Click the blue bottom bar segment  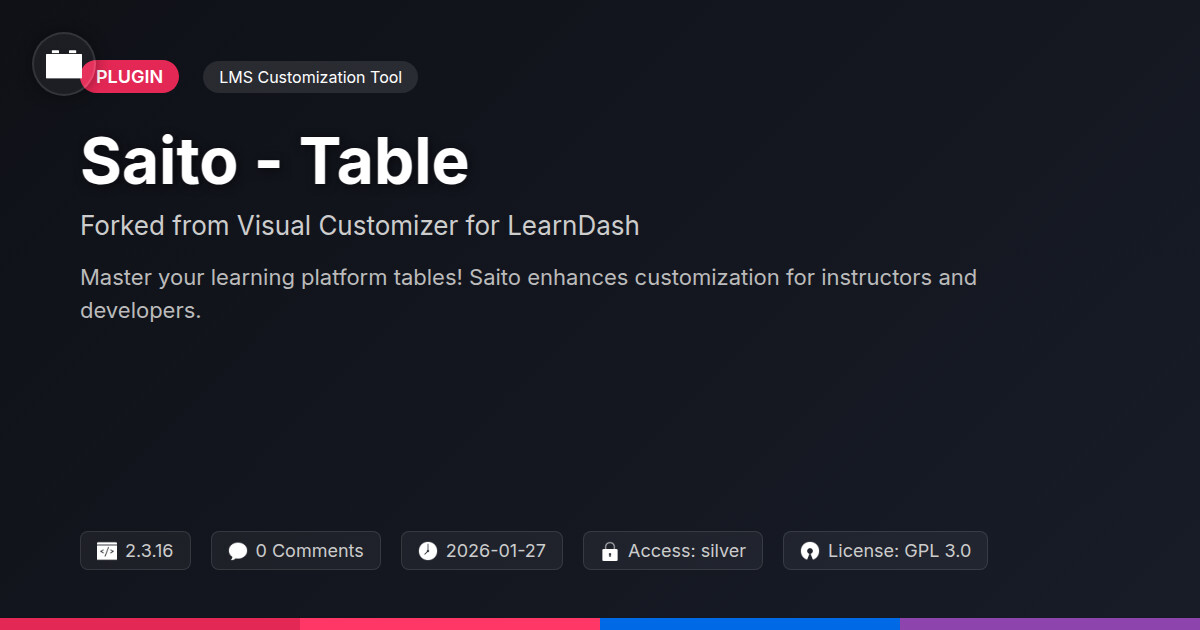pyautogui.click(x=750, y=623)
